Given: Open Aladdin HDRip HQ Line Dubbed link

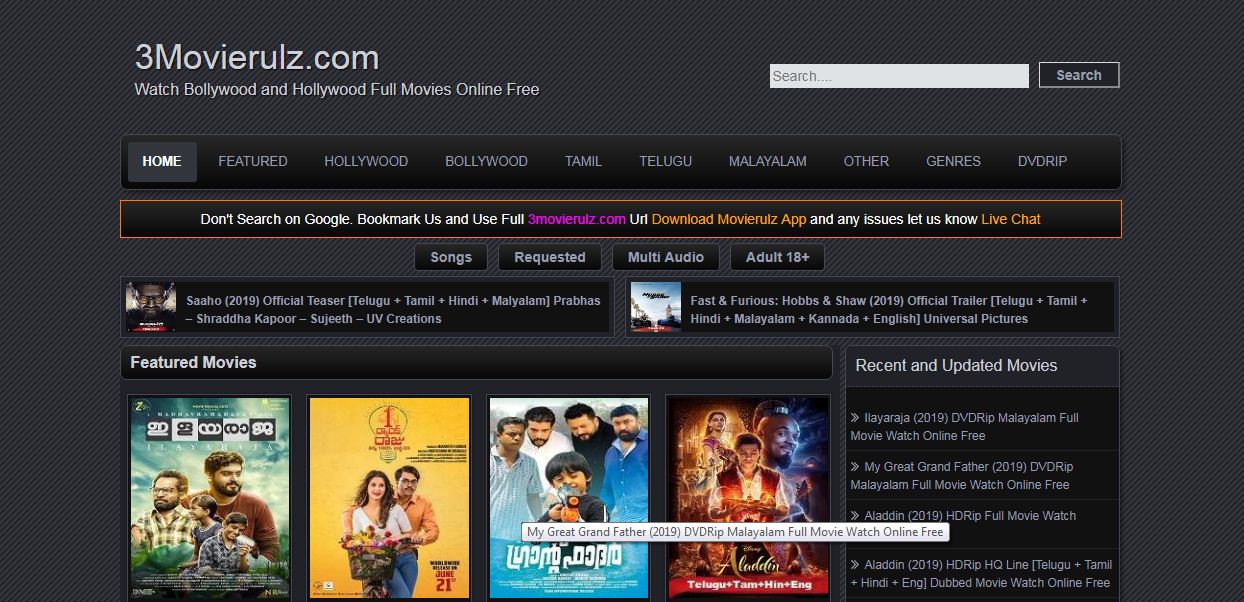Looking at the screenshot, I should 981,574.
